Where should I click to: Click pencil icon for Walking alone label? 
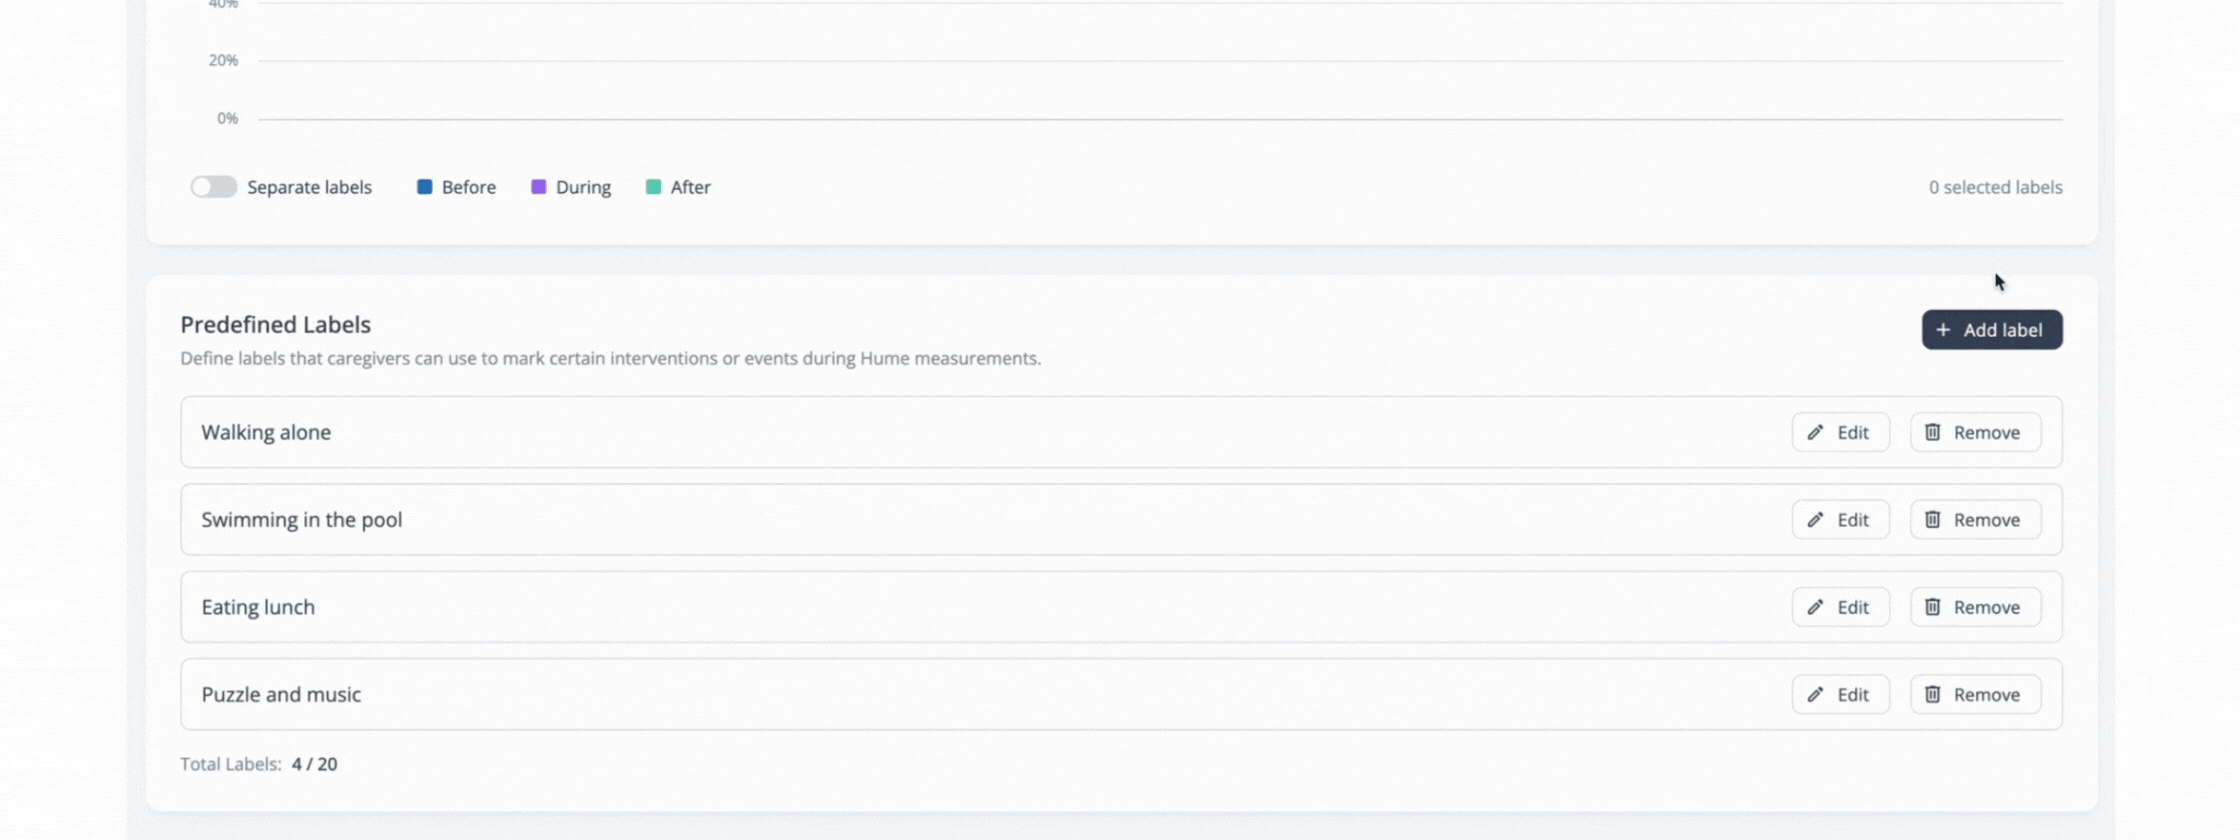coord(1815,432)
